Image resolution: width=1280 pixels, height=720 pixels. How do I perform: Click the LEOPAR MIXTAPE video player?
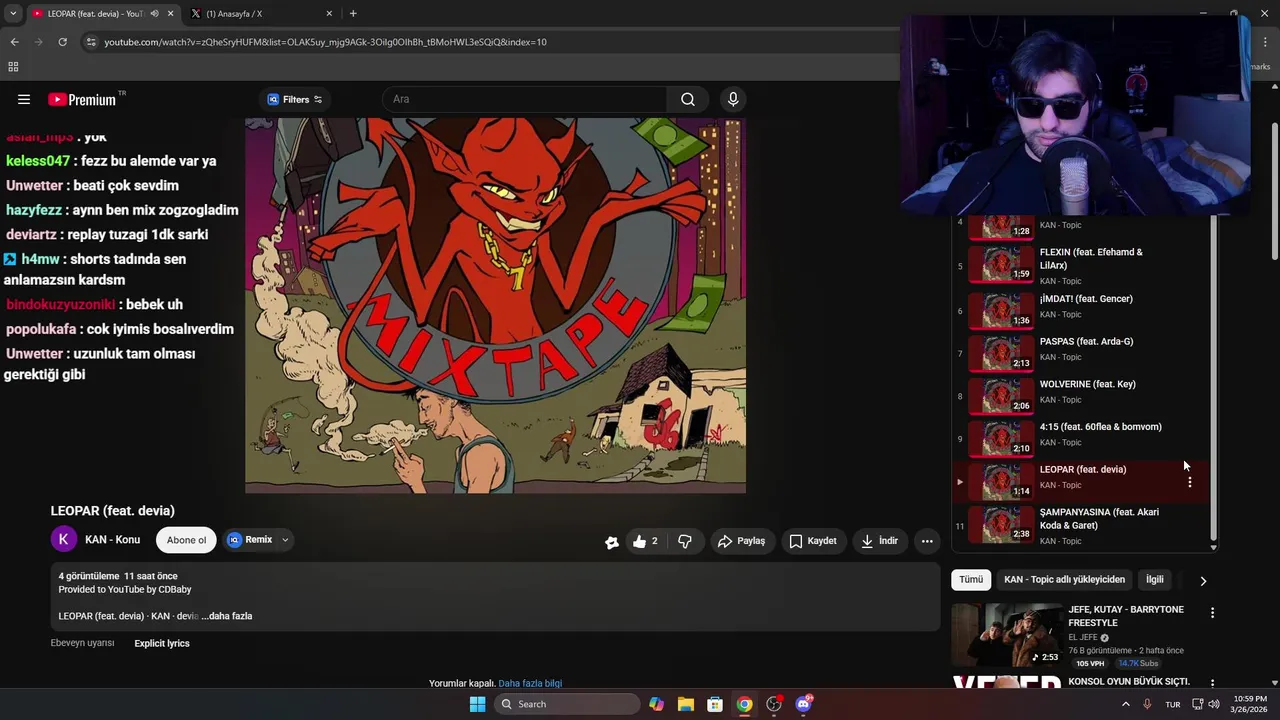click(495, 305)
